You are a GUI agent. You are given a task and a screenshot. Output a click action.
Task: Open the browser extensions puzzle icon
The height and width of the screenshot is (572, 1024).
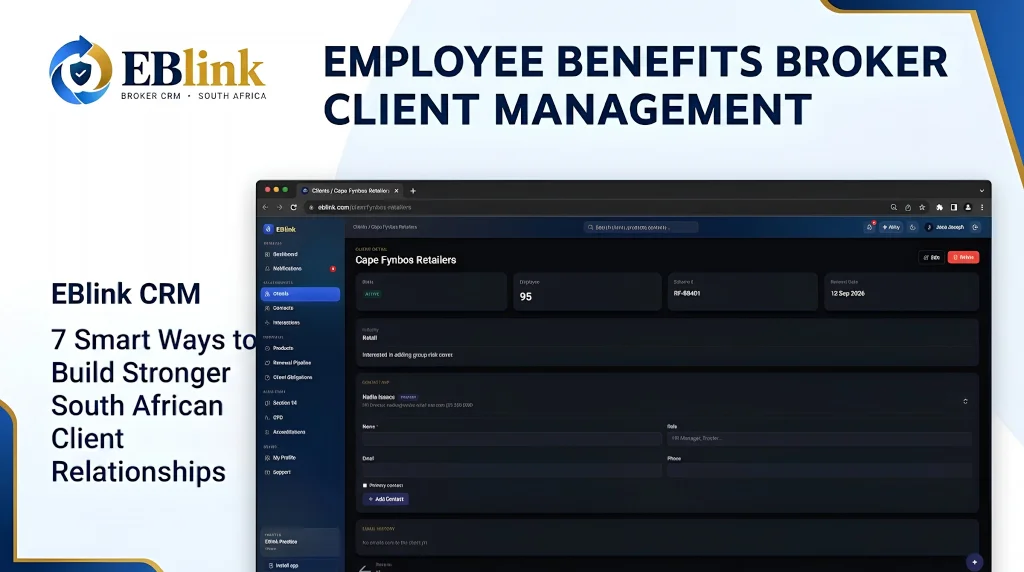click(940, 207)
